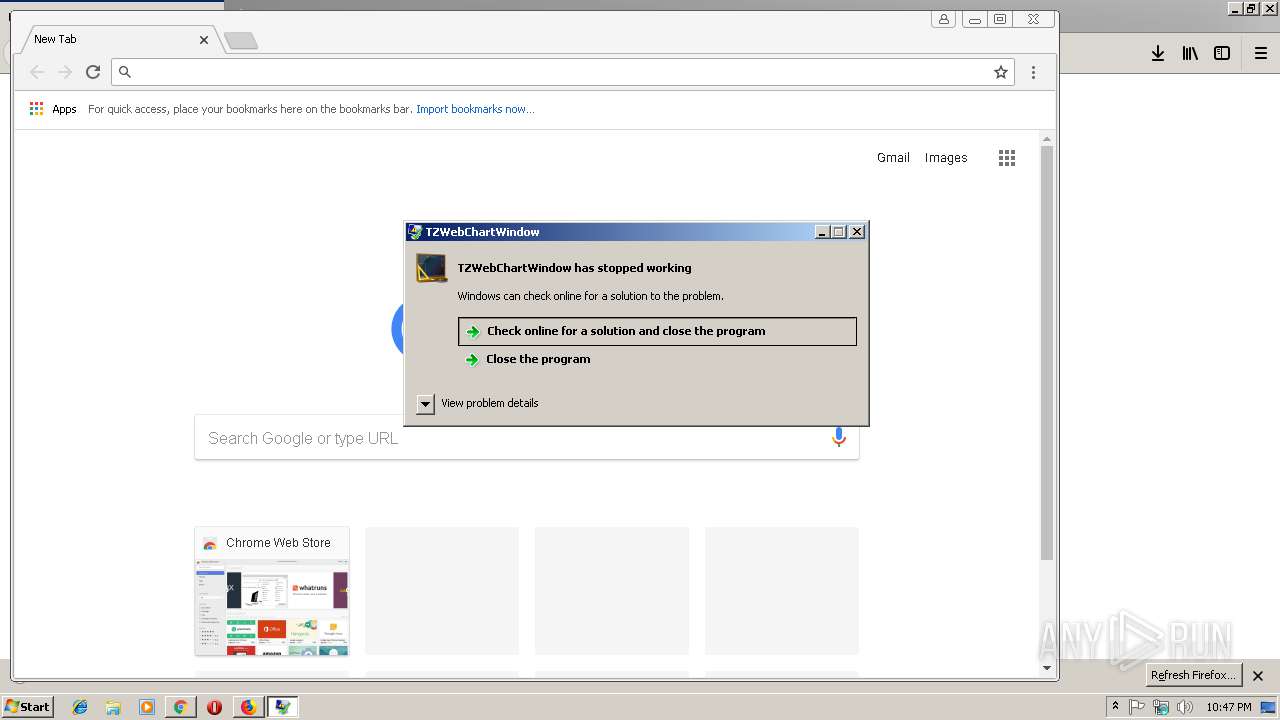The image size is (1280, 720).
Task: Start voice search with microphone icon
Action: tap(839, 437)
